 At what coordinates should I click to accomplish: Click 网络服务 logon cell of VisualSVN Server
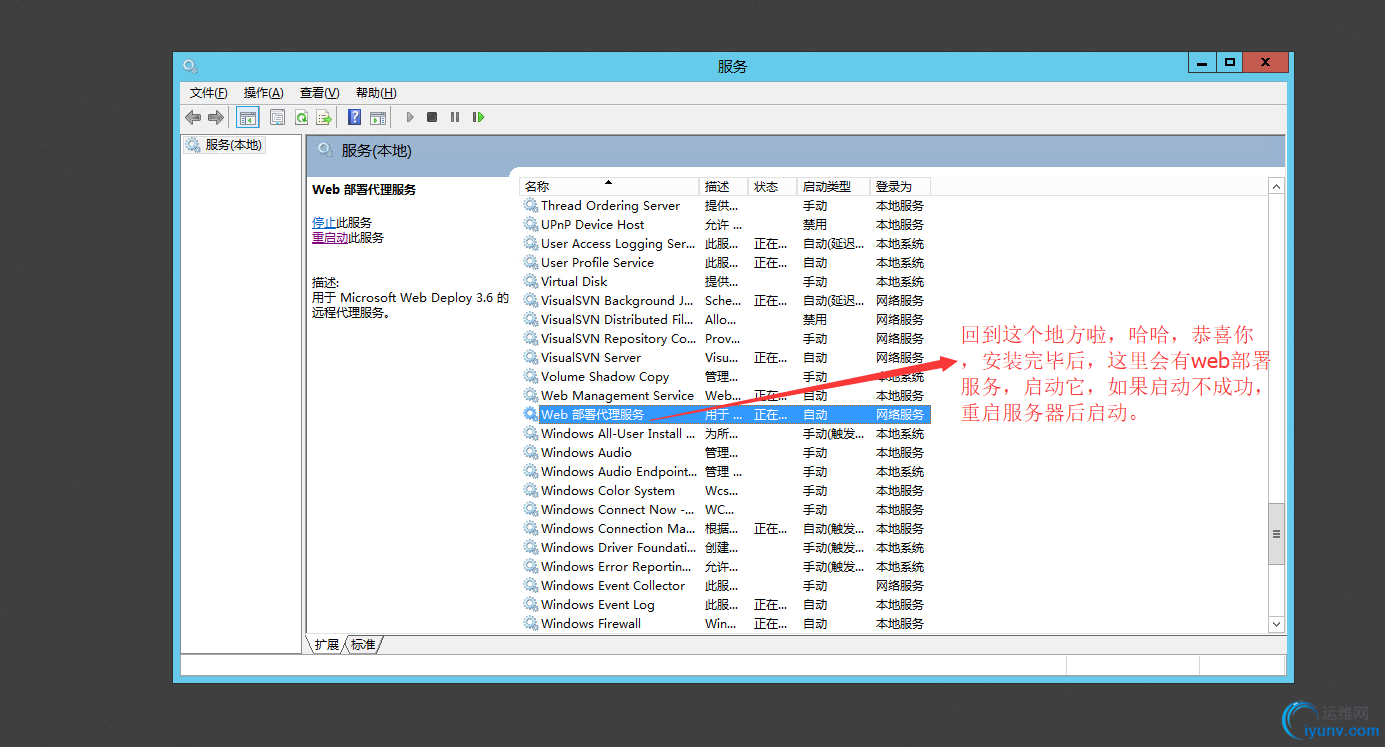[900, 357]
